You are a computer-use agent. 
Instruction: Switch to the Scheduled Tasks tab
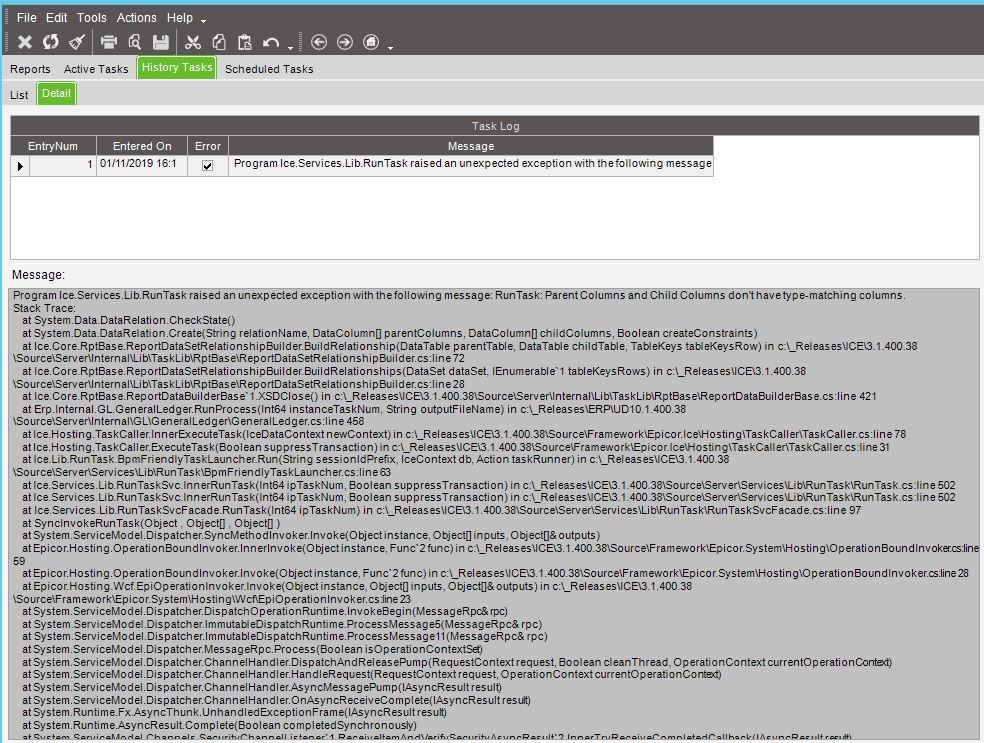[x=269, y=69]
